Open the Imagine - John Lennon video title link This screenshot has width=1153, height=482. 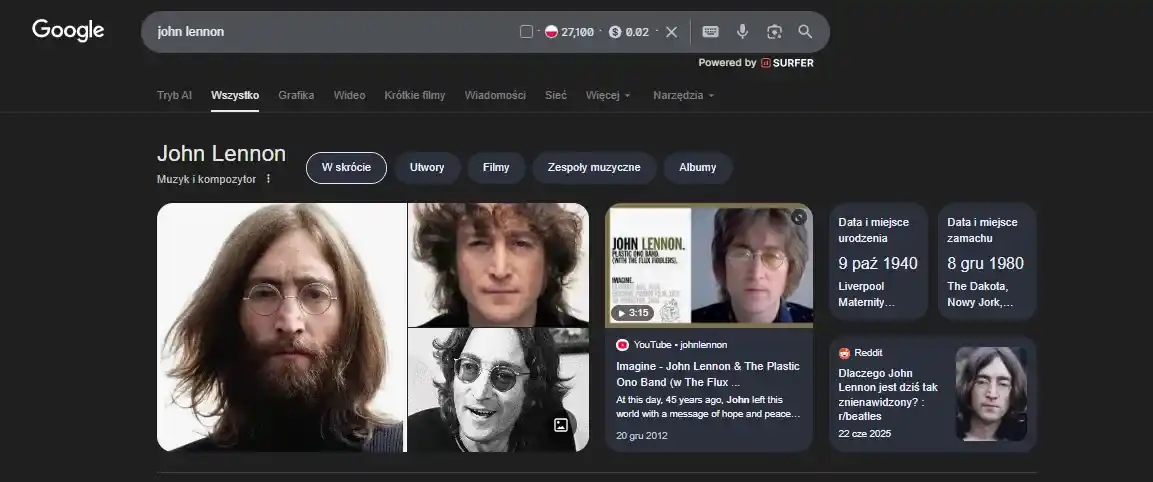[x=708, y=374]
